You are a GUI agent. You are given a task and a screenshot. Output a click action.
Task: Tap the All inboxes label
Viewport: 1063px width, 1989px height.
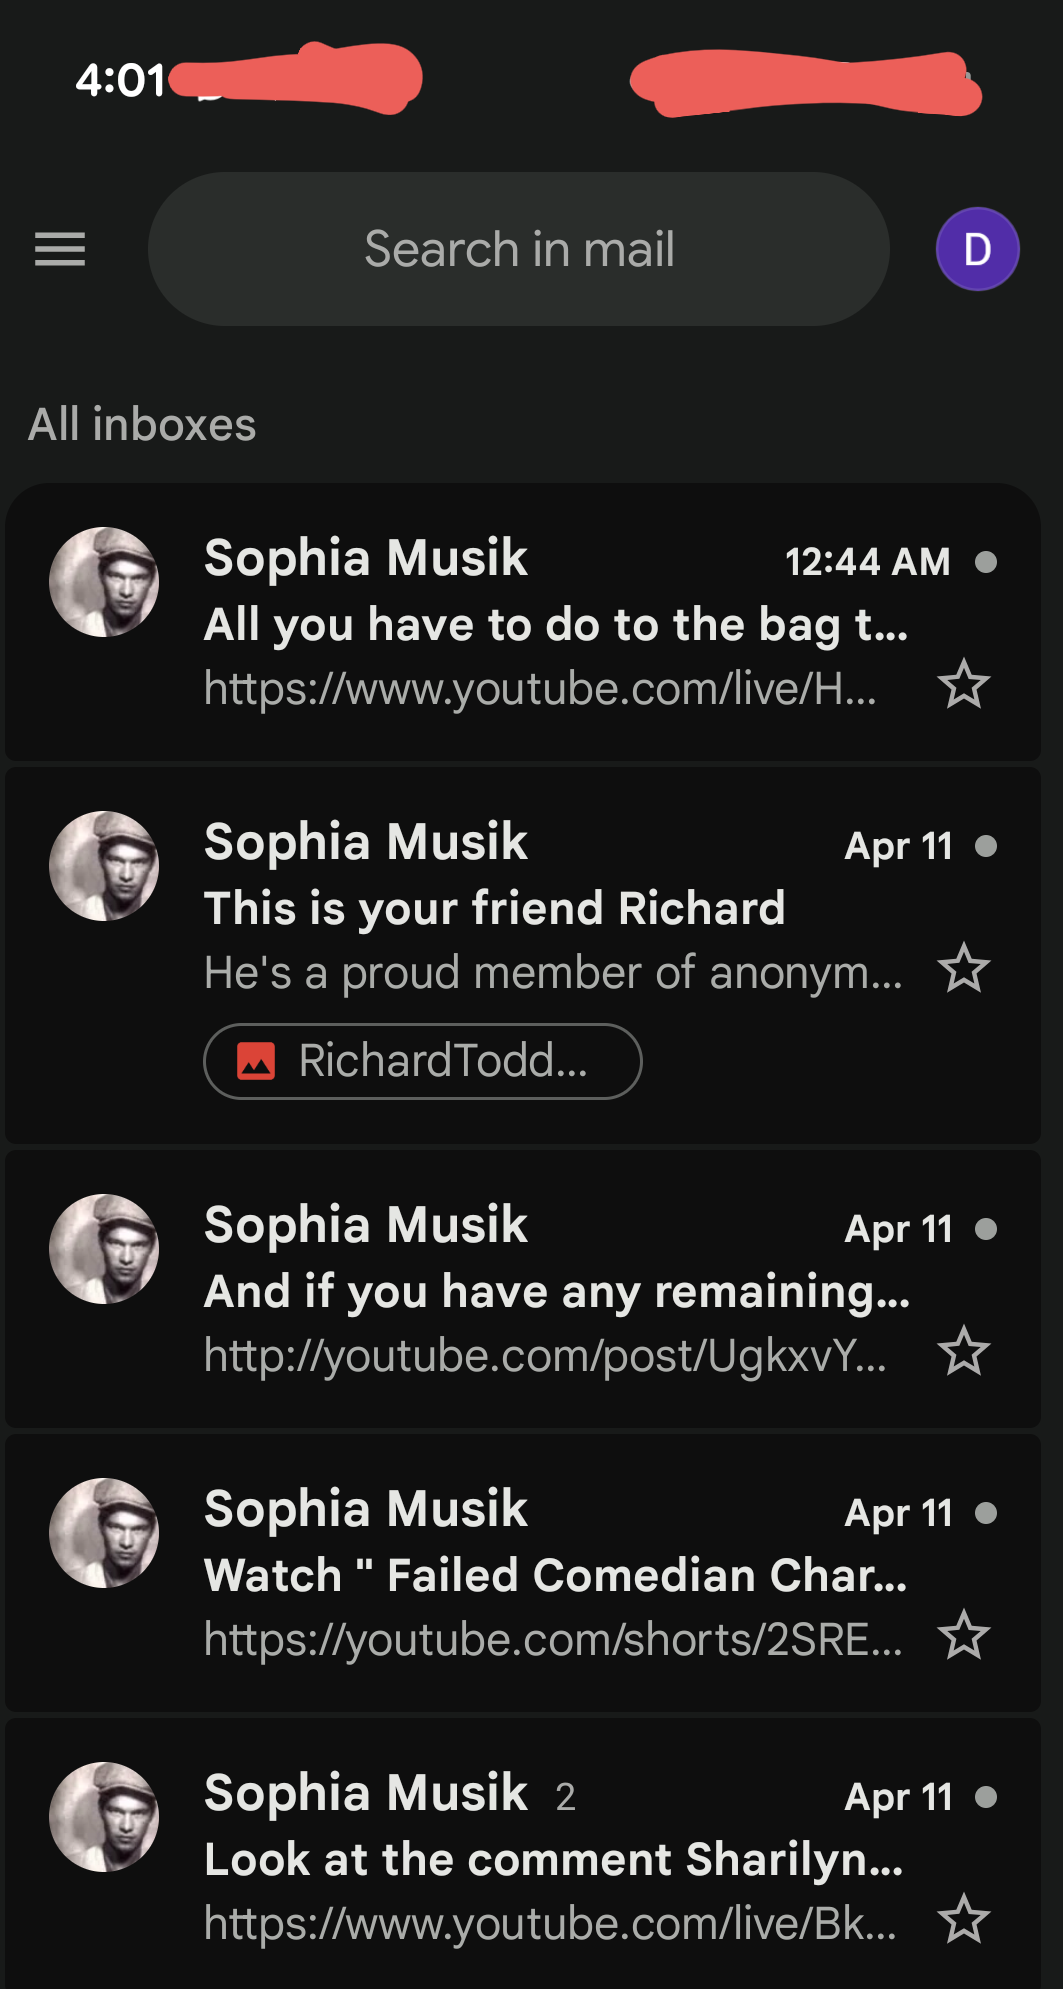pyautogui.click(x=142, y=425)
